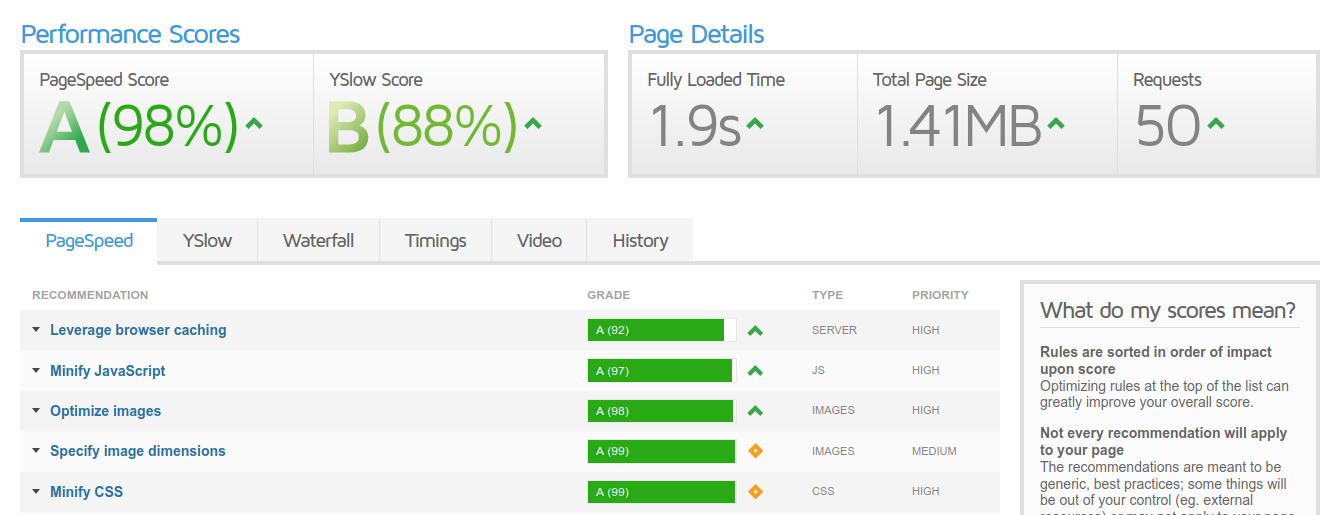Click the PRIORITY column header
Viewport: 1340px width, 515px height.
click(x=940, y=295)
